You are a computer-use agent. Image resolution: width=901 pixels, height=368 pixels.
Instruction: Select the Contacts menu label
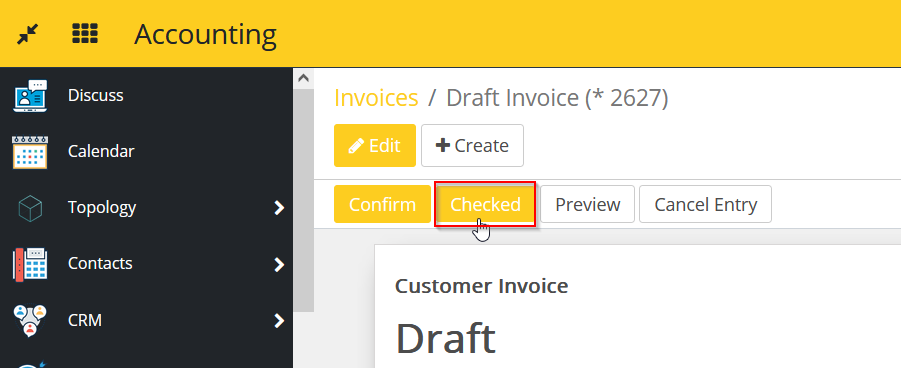pos(100,263)
